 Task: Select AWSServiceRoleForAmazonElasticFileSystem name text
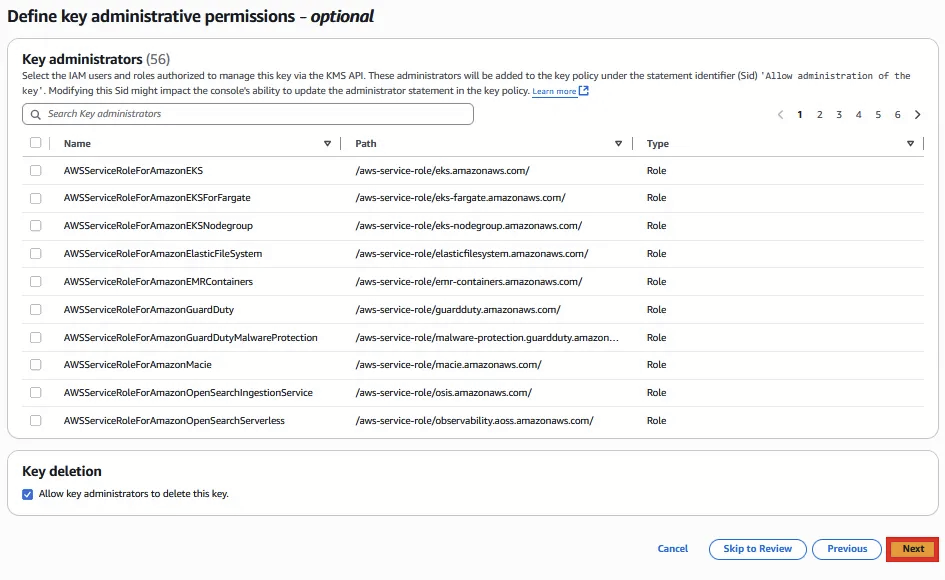click(x=163, y=254)
